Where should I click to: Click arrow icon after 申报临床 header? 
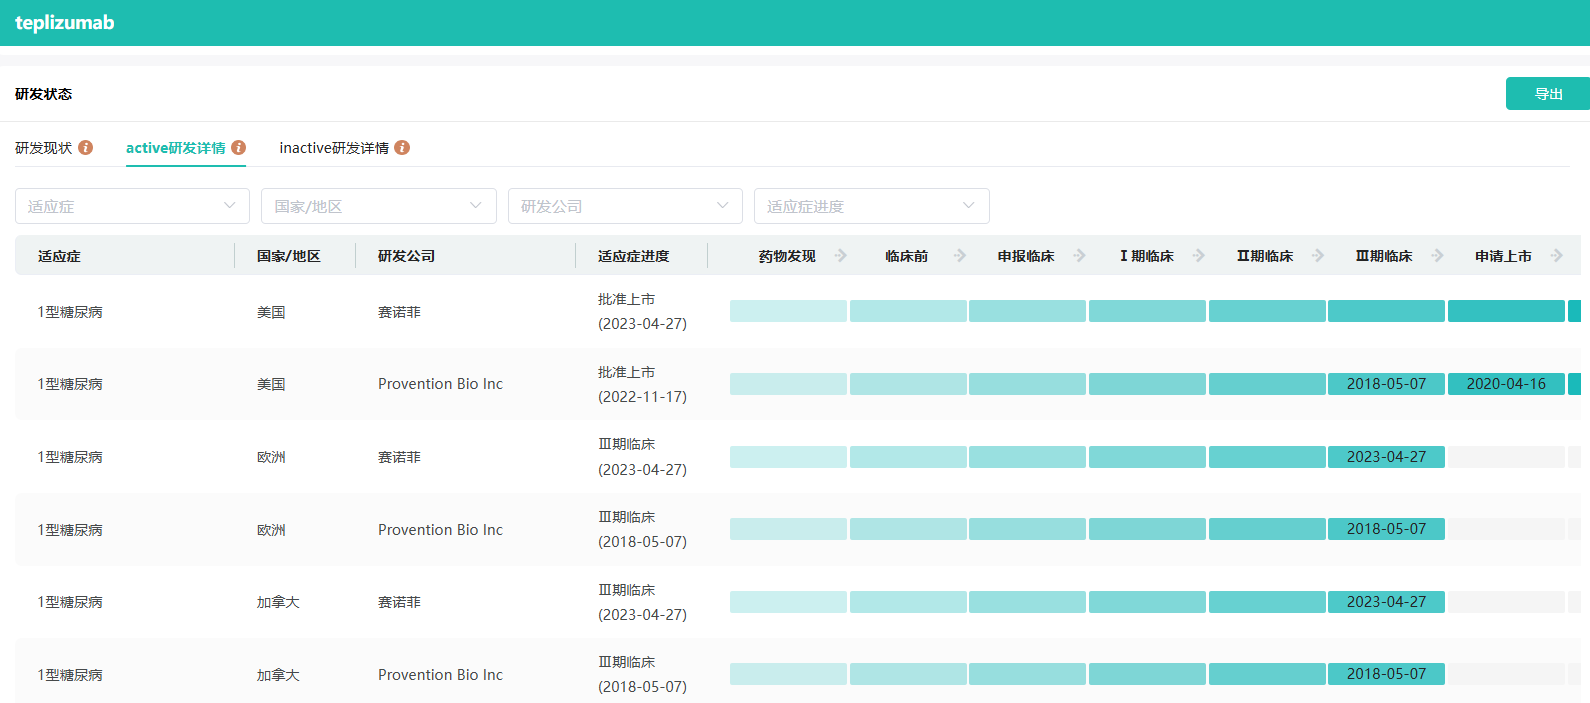pos(1079,256)
